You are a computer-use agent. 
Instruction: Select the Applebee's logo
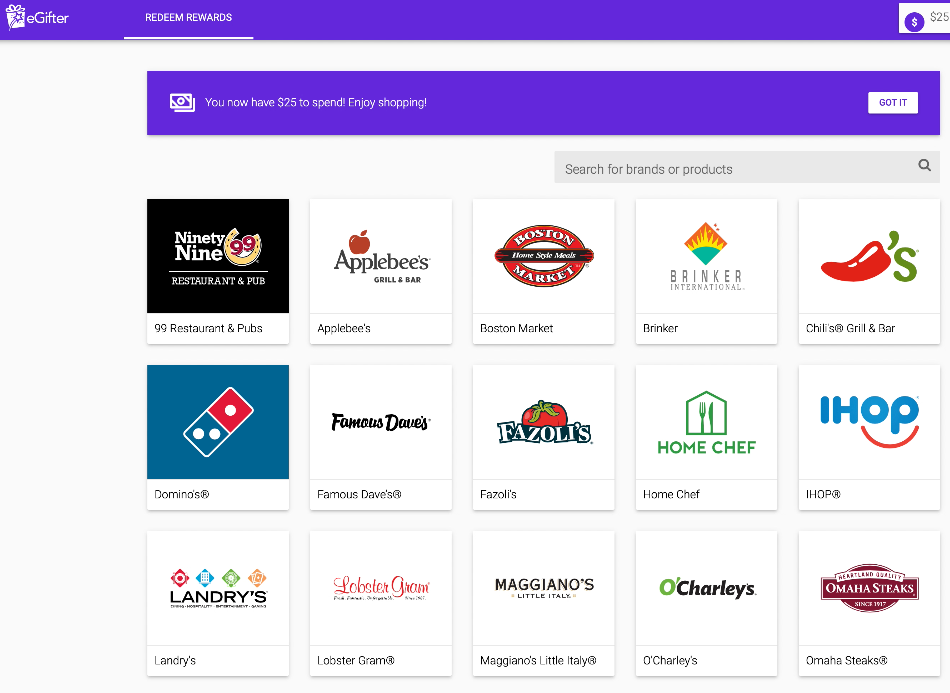click(381, 256)
